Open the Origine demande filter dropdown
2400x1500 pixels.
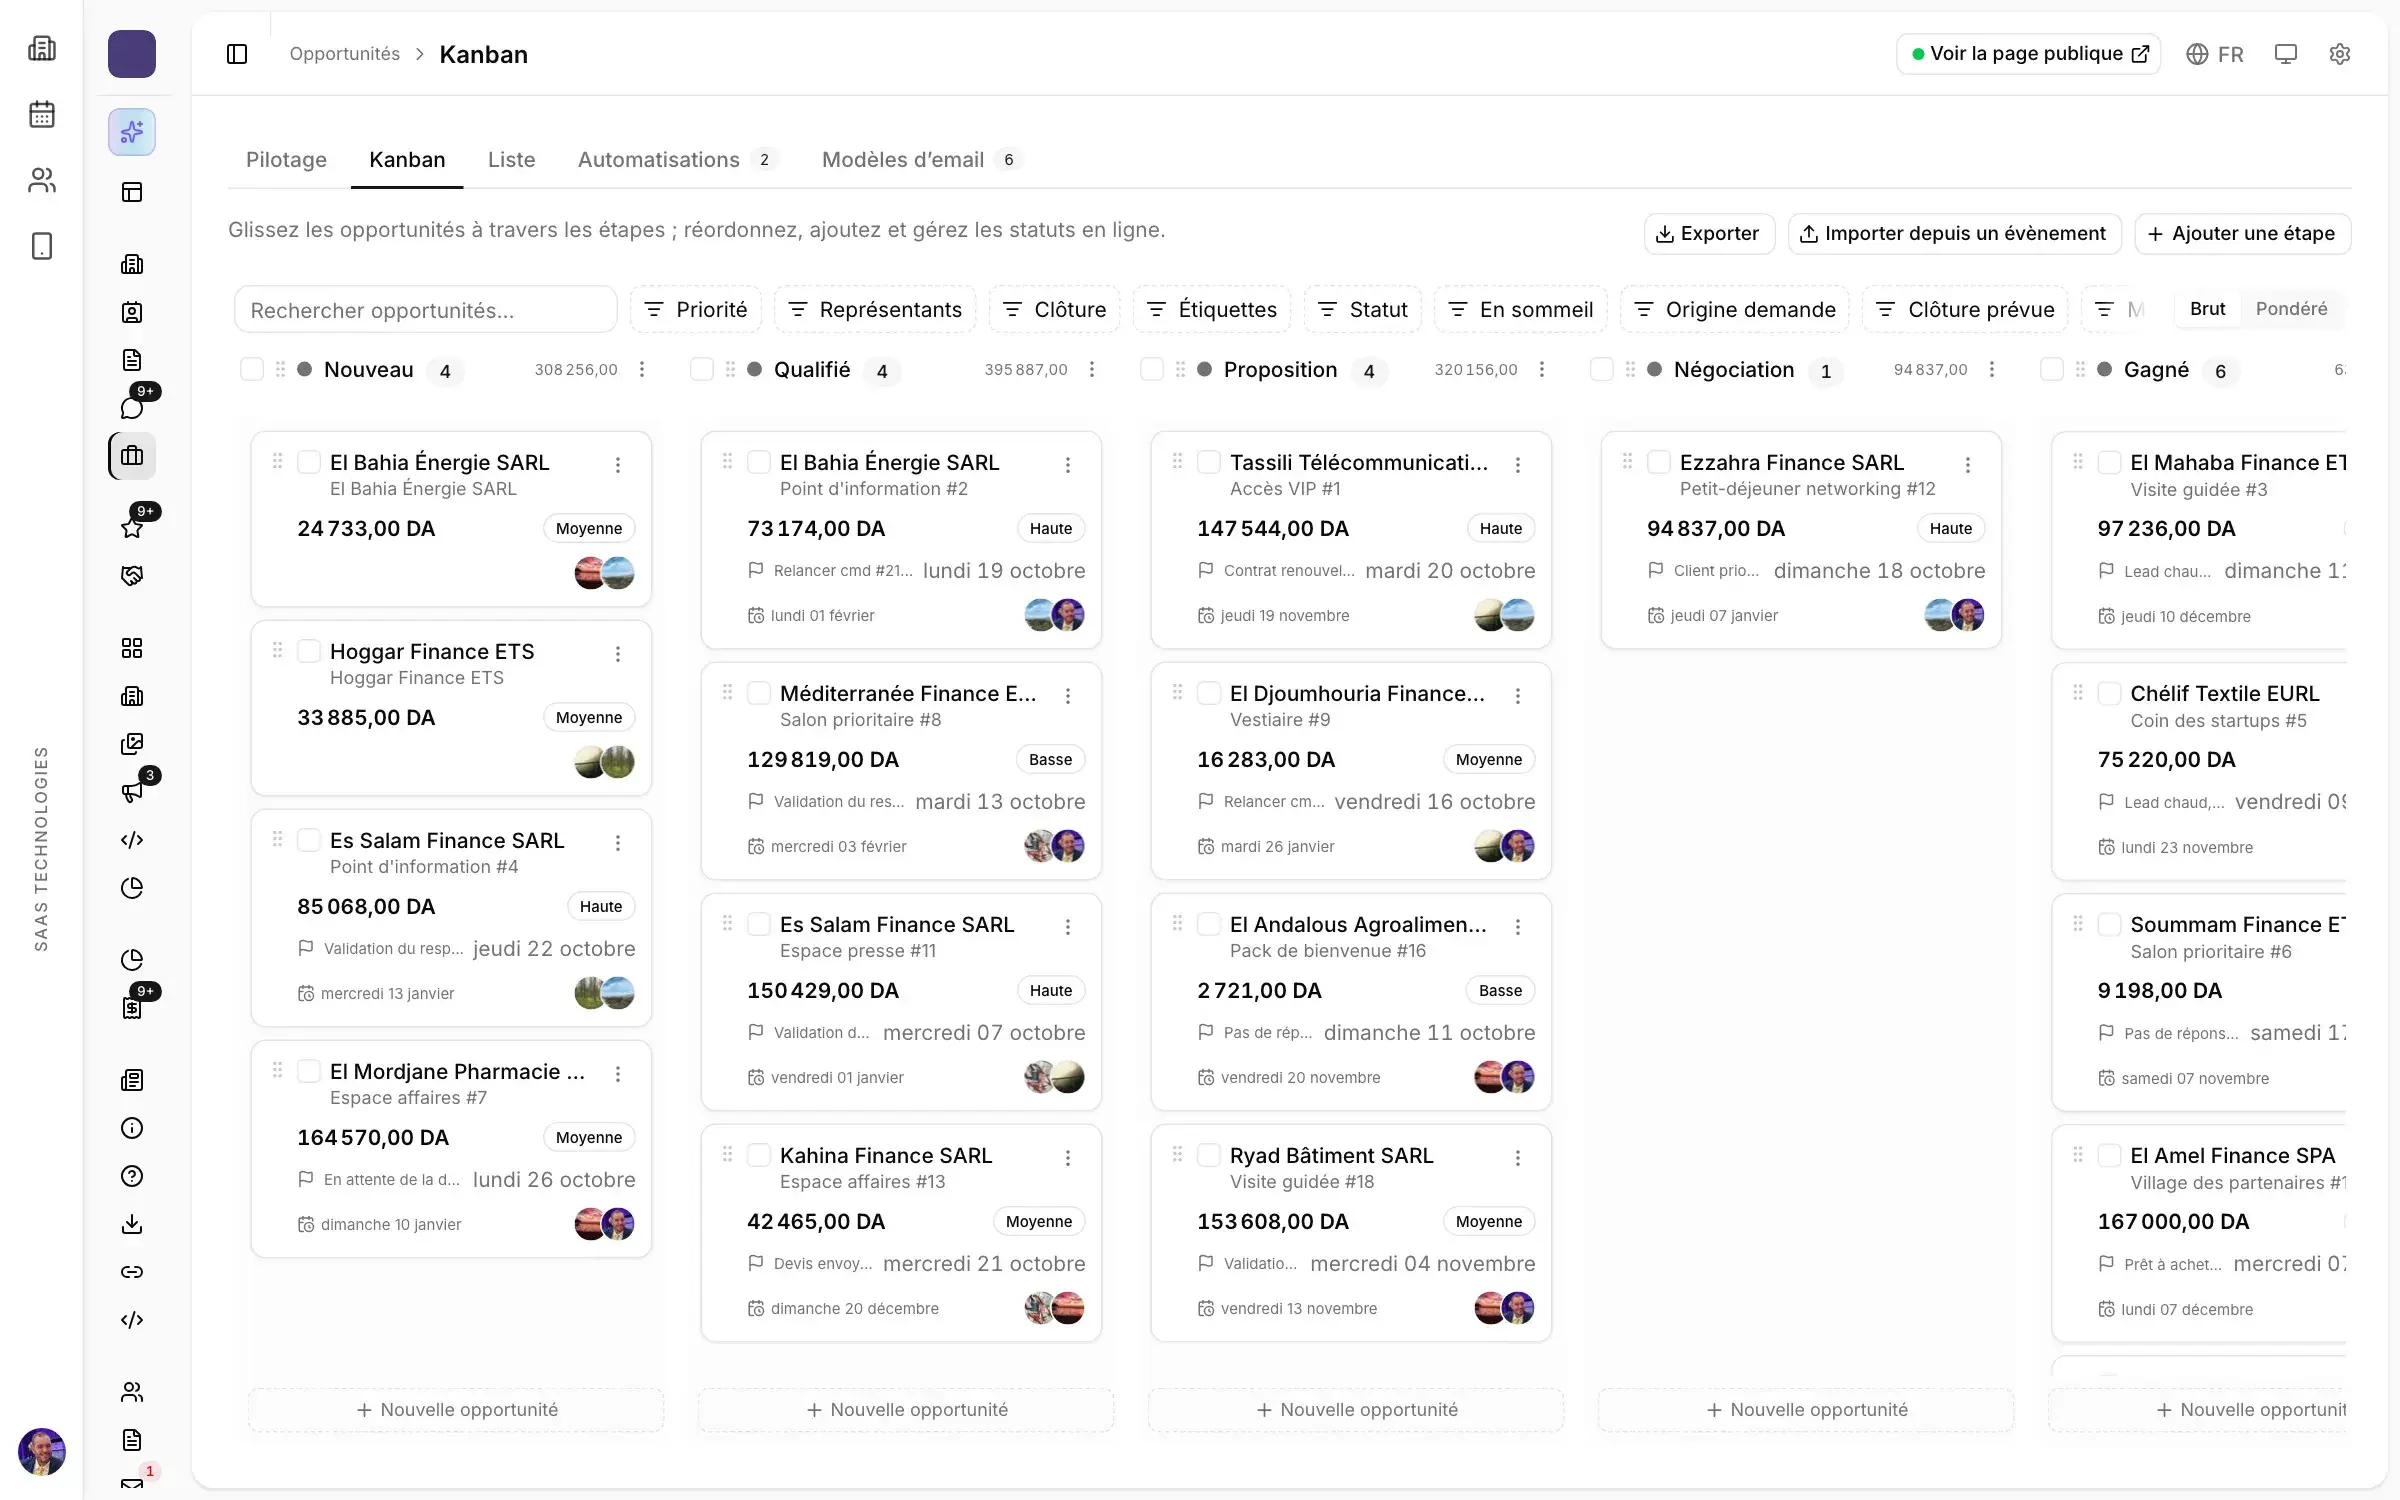coord(1735,309)
